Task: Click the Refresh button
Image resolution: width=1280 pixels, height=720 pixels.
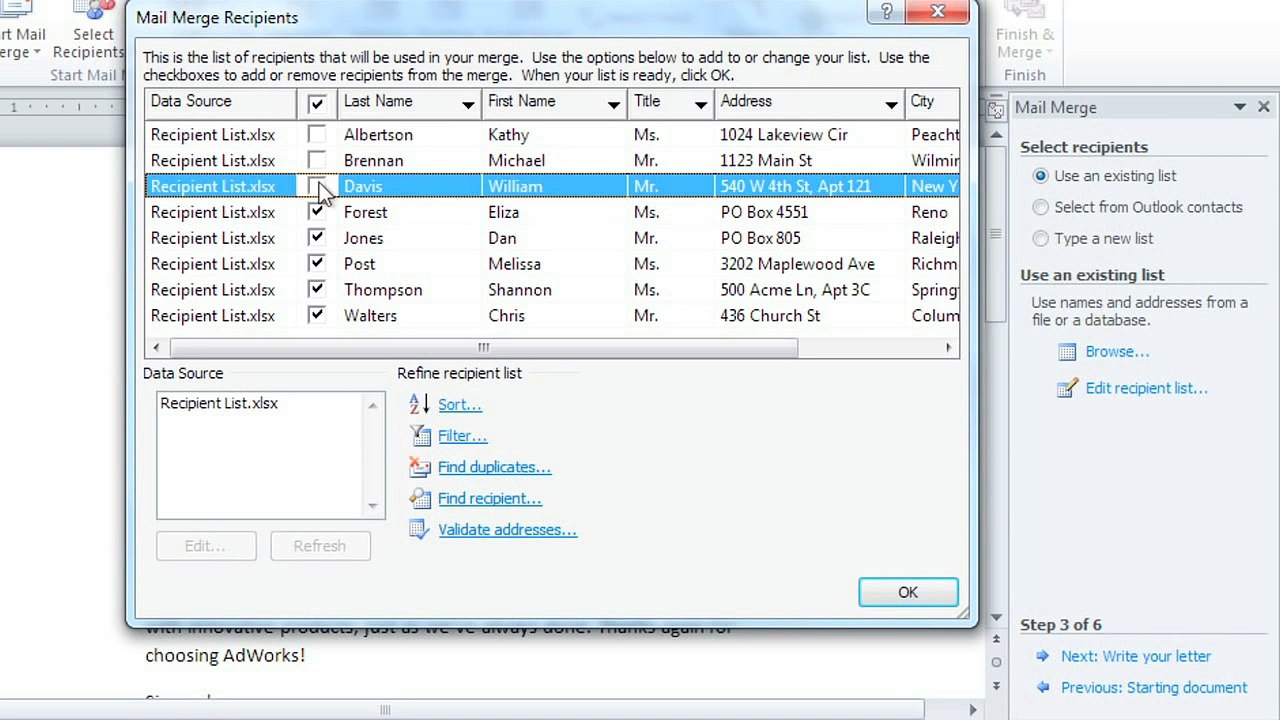Action: 320,546
